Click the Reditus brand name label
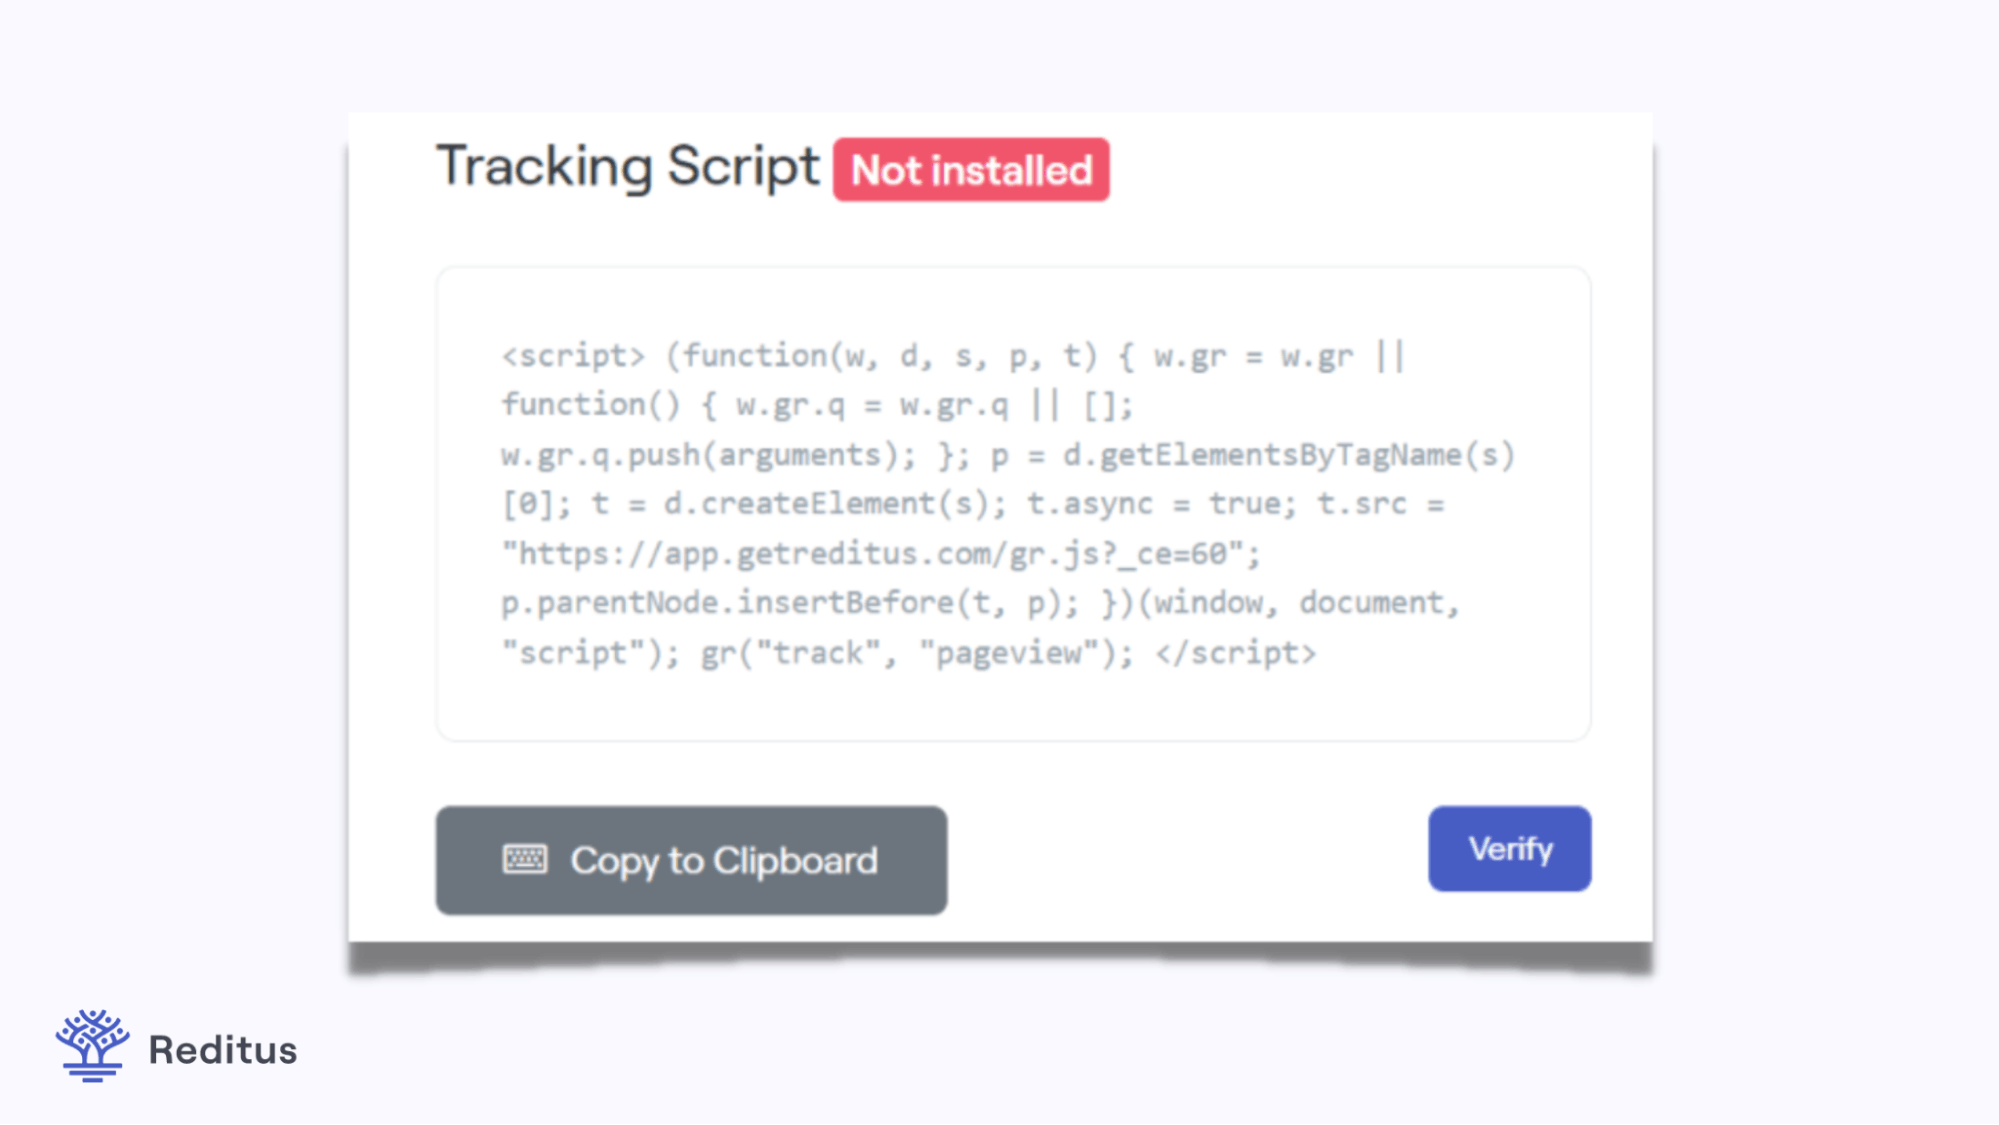The width and height of the screenshot is (1999, 1125). click(222, 1048)
